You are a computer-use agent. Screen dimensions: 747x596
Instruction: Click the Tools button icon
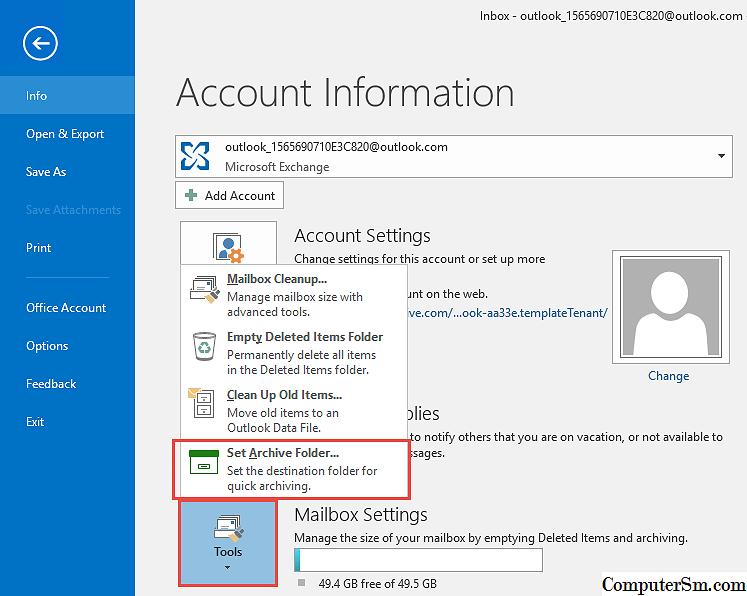pyautogui.click(x=229, y=528)
